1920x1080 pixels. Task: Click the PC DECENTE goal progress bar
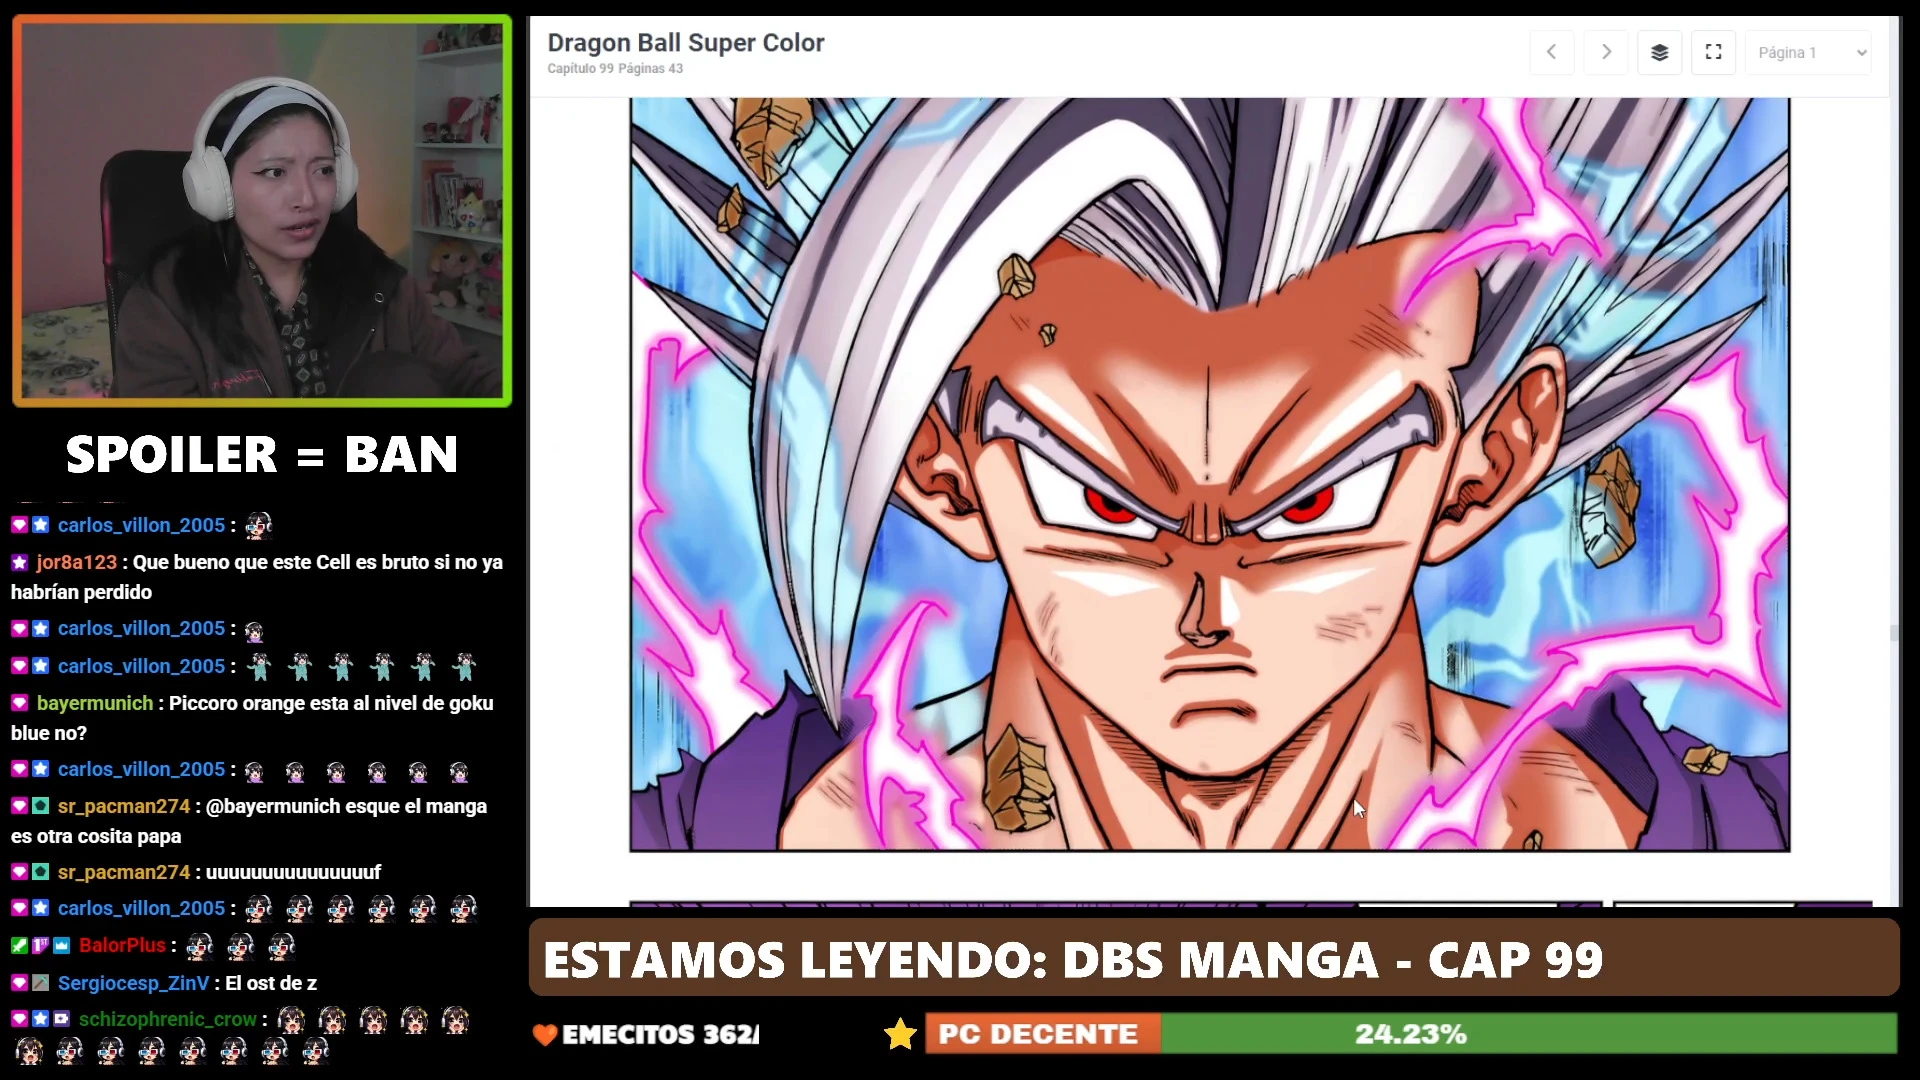coord(1410,1033)
